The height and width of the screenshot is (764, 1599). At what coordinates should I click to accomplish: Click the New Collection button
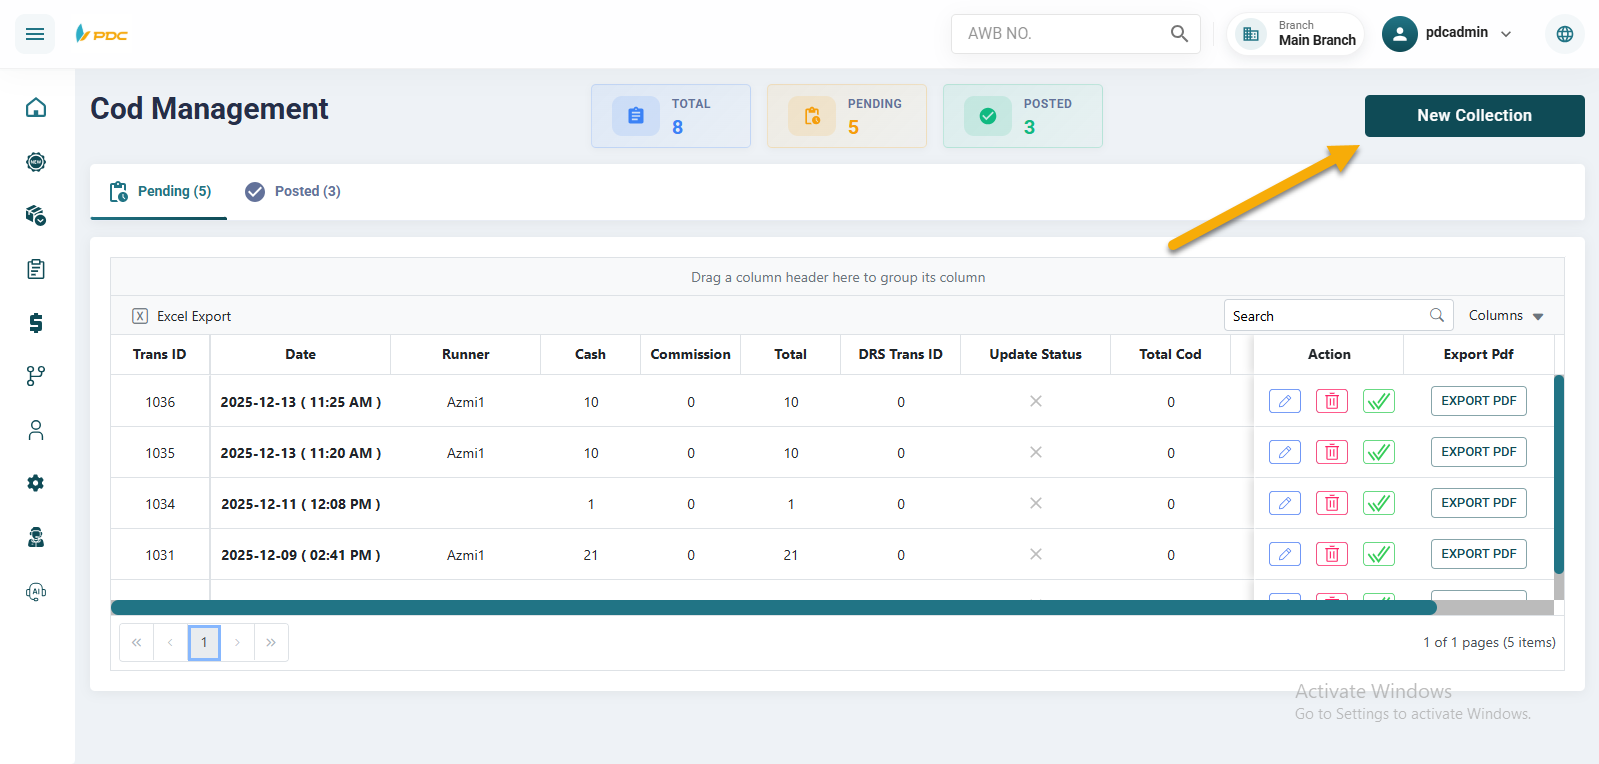[x=1473, y=116]
